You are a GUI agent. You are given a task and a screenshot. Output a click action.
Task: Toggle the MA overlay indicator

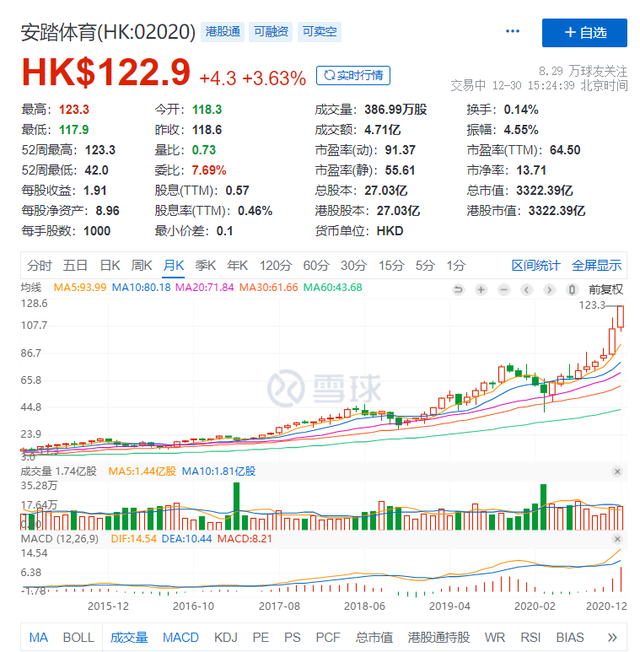click(x=38, y=637)
